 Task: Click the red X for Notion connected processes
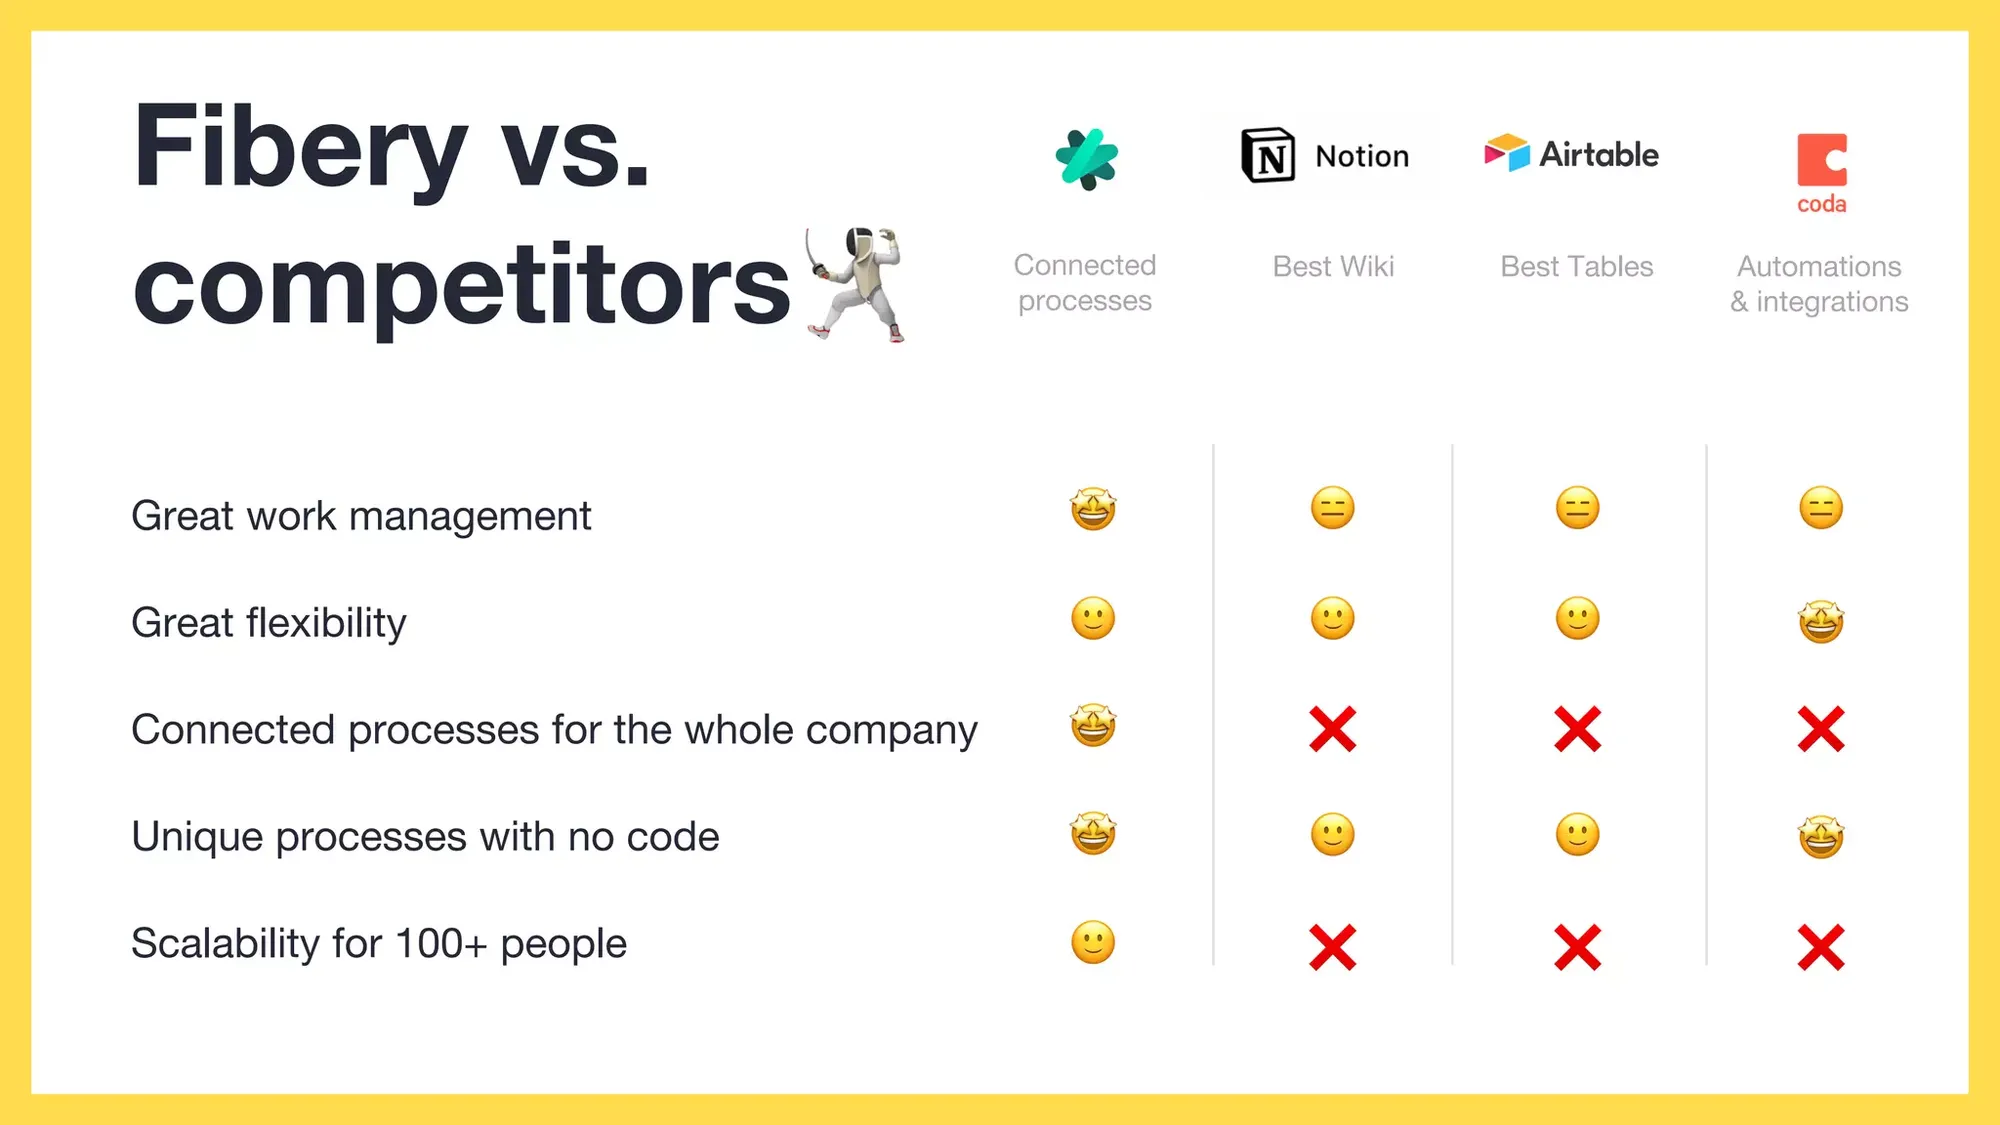(x=1331, y=728)
